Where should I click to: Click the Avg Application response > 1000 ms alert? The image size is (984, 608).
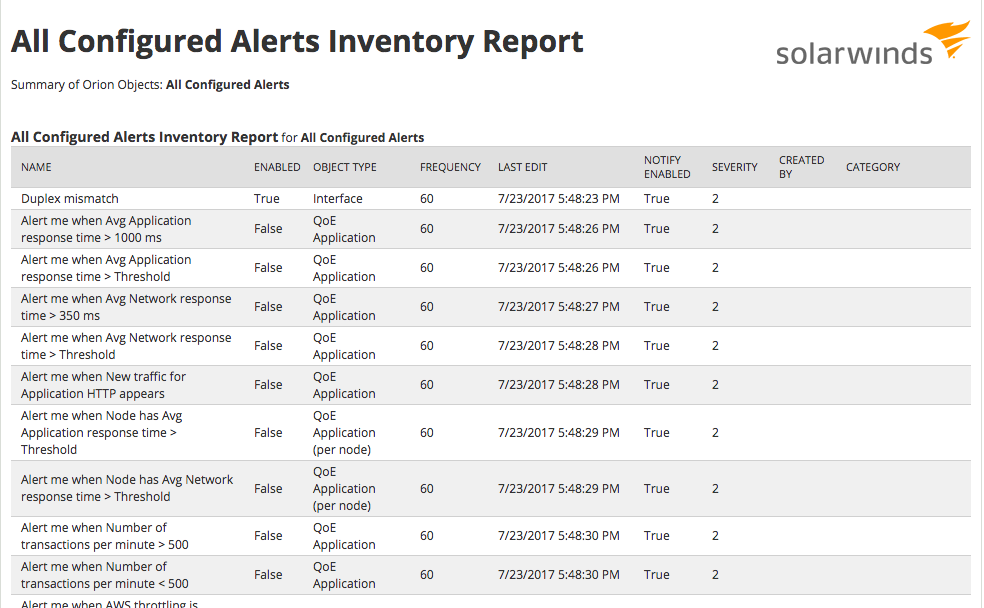click(105, 229)
